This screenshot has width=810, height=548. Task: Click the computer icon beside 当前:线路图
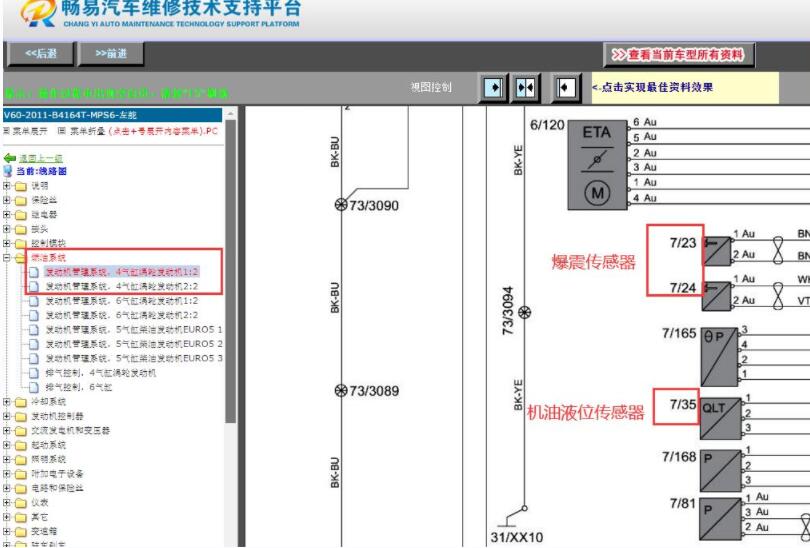[x=8, y=171]
